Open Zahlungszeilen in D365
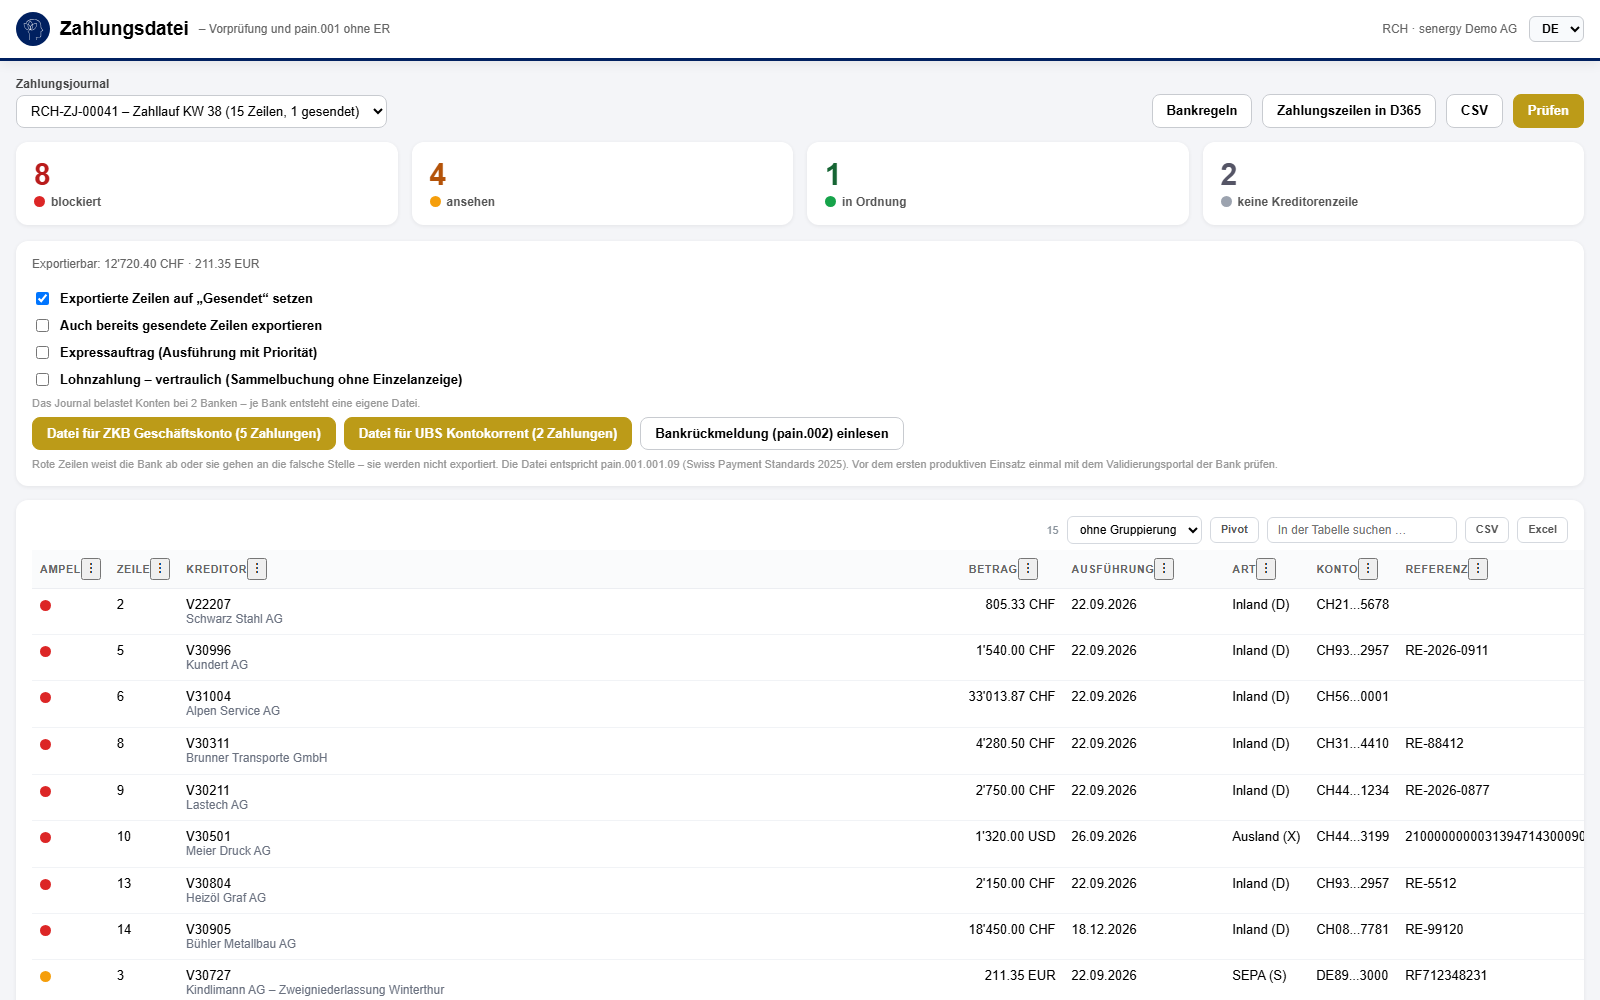 [1349, 111]
